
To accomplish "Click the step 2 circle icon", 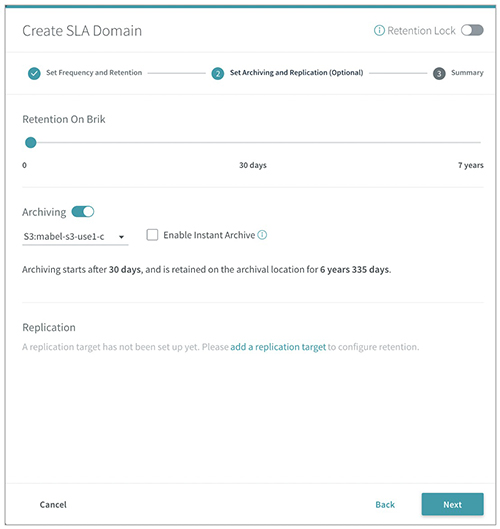I will click(218, 73).
